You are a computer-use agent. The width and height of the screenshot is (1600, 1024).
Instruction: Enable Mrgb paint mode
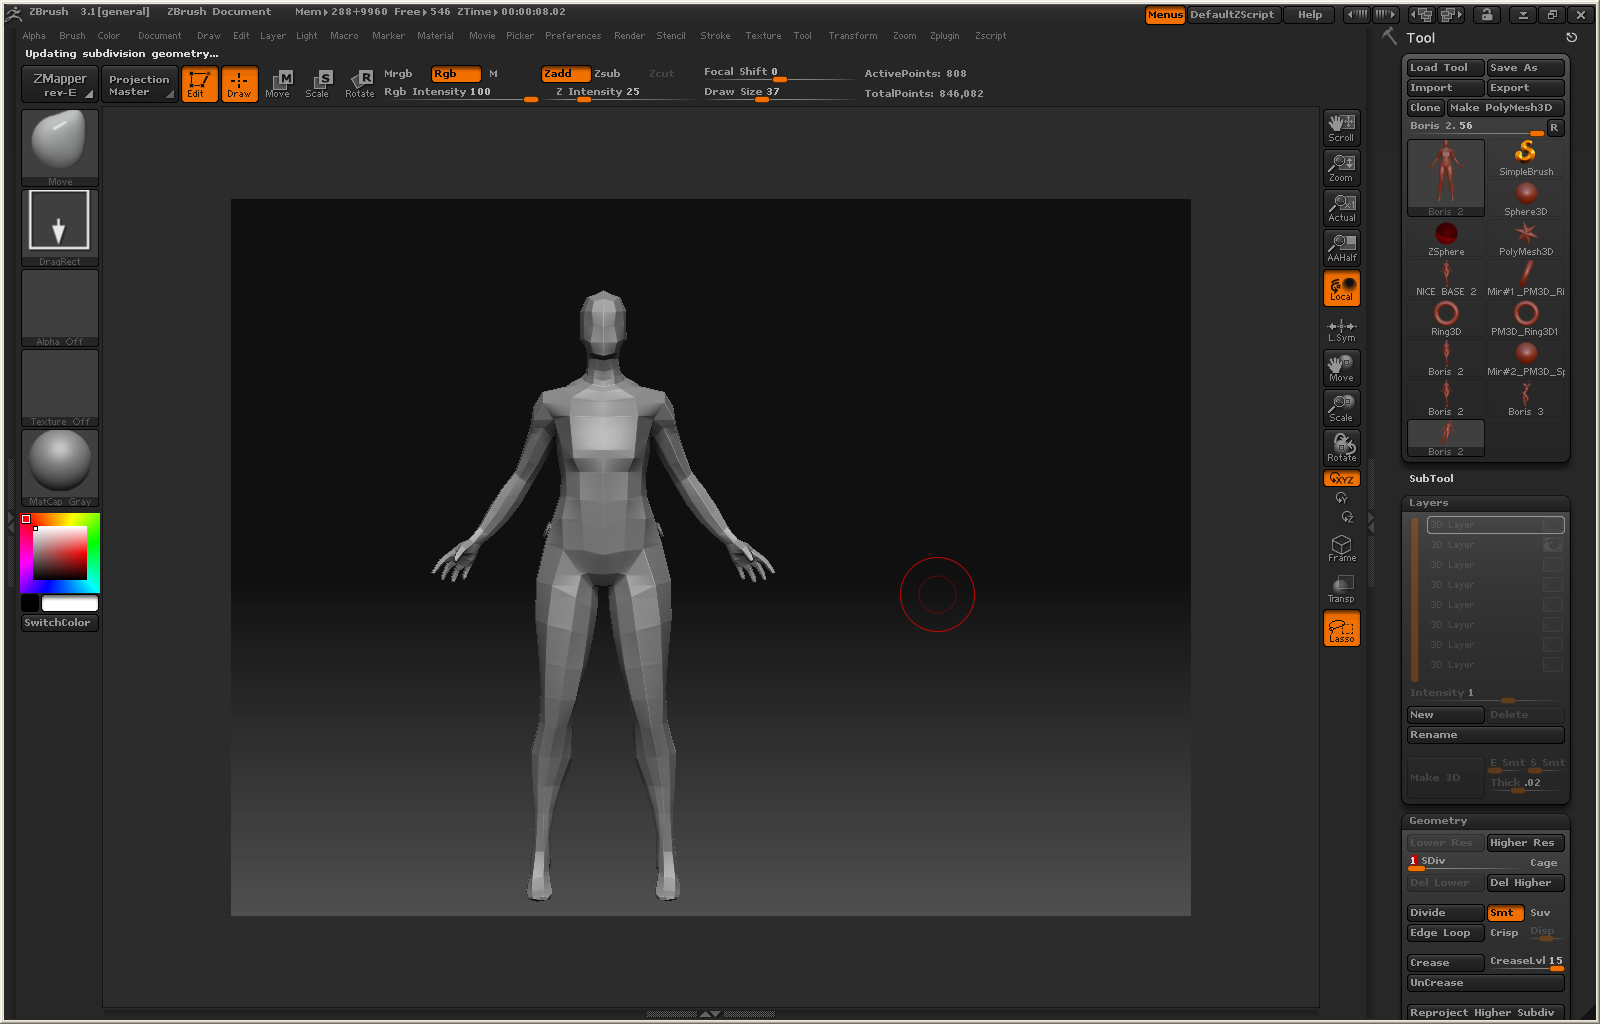pyautogui.click(x=398, y=74)
